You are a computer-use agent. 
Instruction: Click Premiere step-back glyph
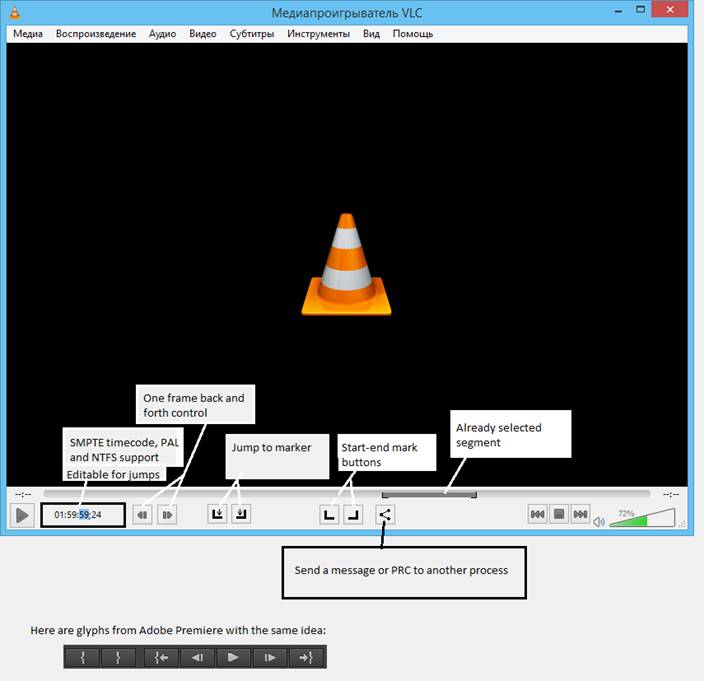(198, 657)
